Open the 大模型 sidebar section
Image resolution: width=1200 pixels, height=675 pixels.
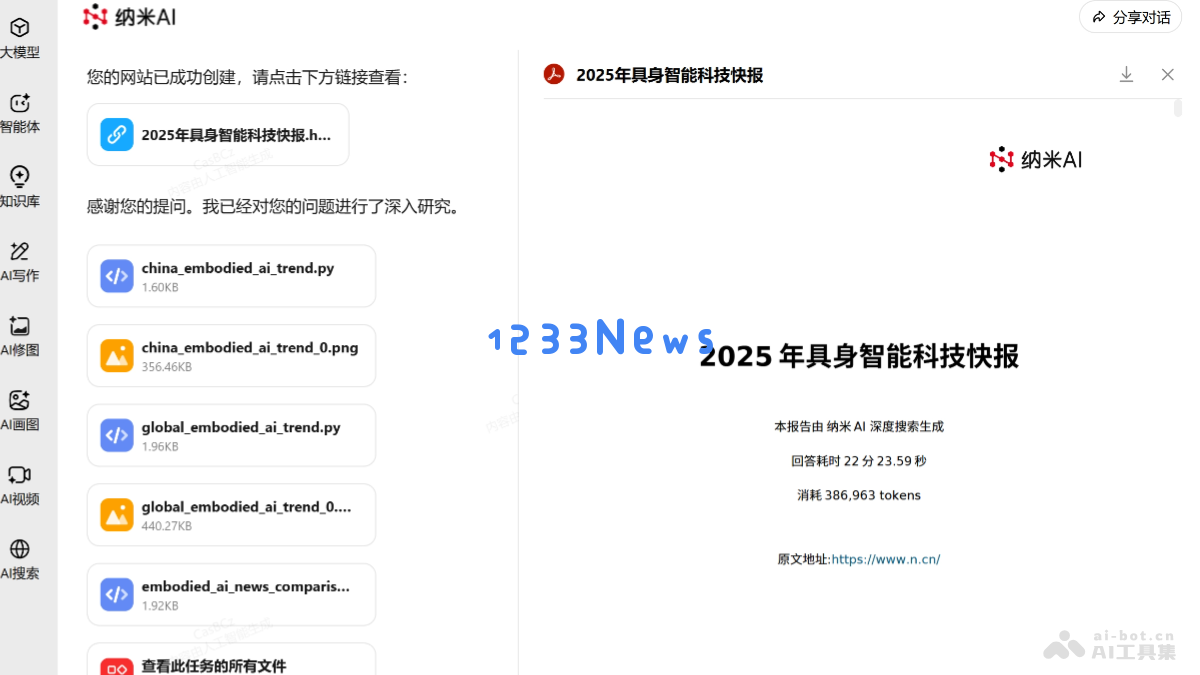tap(20, 39)
